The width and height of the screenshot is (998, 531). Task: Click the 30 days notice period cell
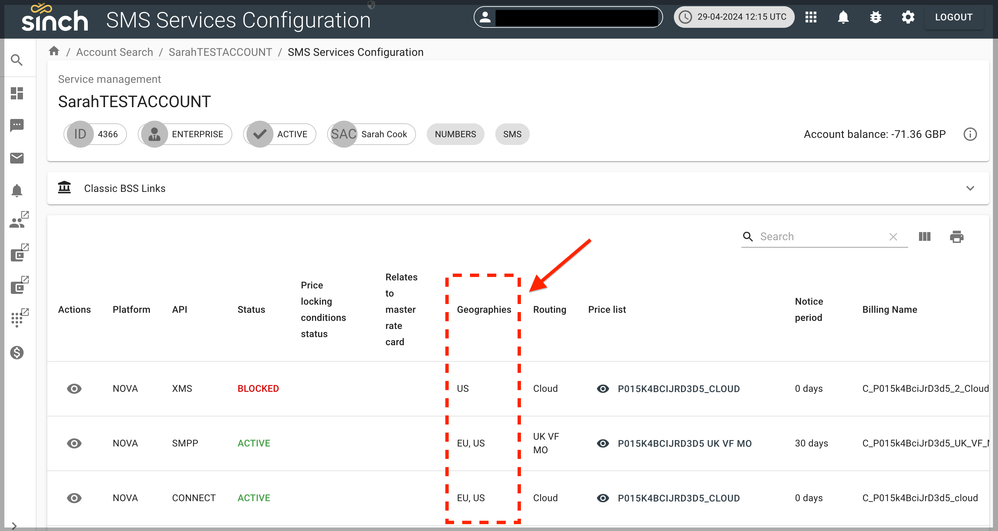(811, 443)
